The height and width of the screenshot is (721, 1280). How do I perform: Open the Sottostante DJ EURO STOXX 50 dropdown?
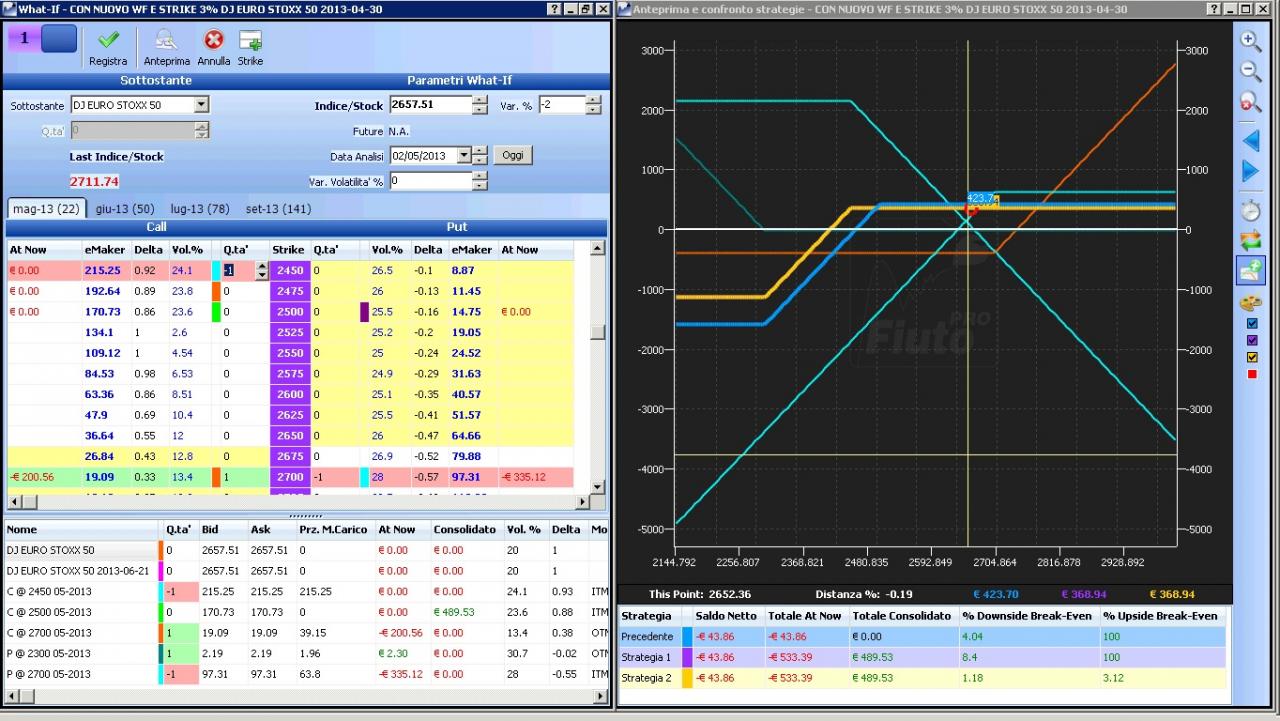click(201, 105)
